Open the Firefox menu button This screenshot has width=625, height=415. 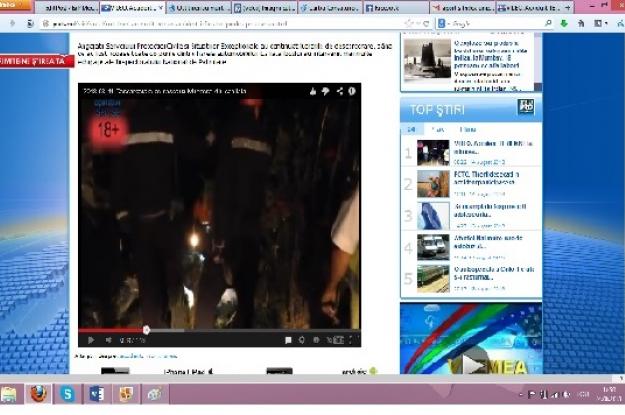tap(15, 5)
